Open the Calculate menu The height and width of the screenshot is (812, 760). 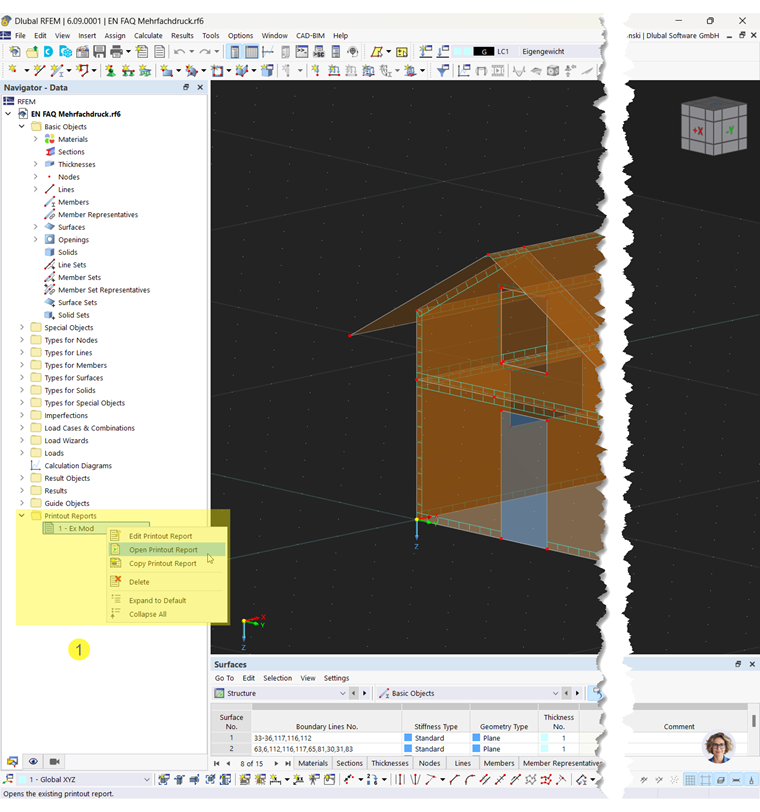pyautogui.click(x=148, y=36)
